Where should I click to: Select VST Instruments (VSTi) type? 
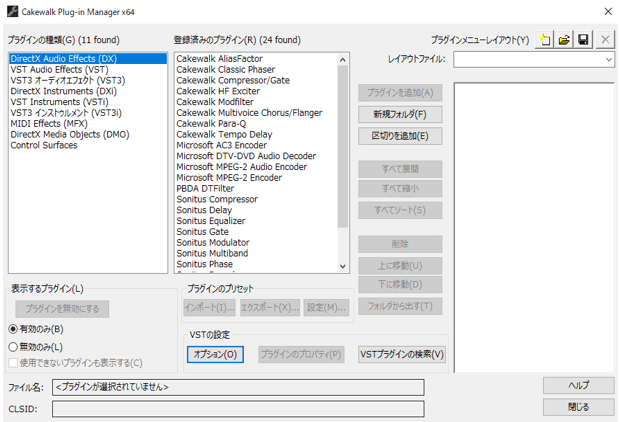[x=88, y=102]
